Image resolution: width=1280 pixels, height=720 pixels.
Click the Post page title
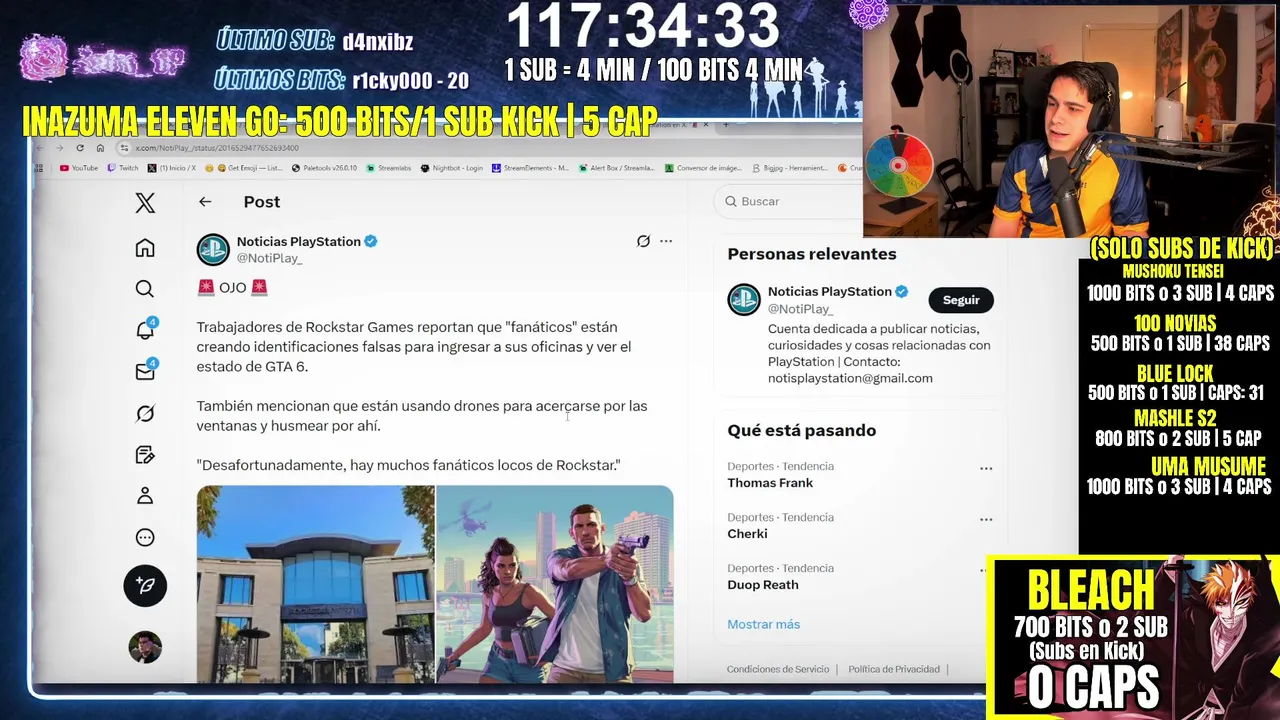pyautogui.click(x=262, y=202)
